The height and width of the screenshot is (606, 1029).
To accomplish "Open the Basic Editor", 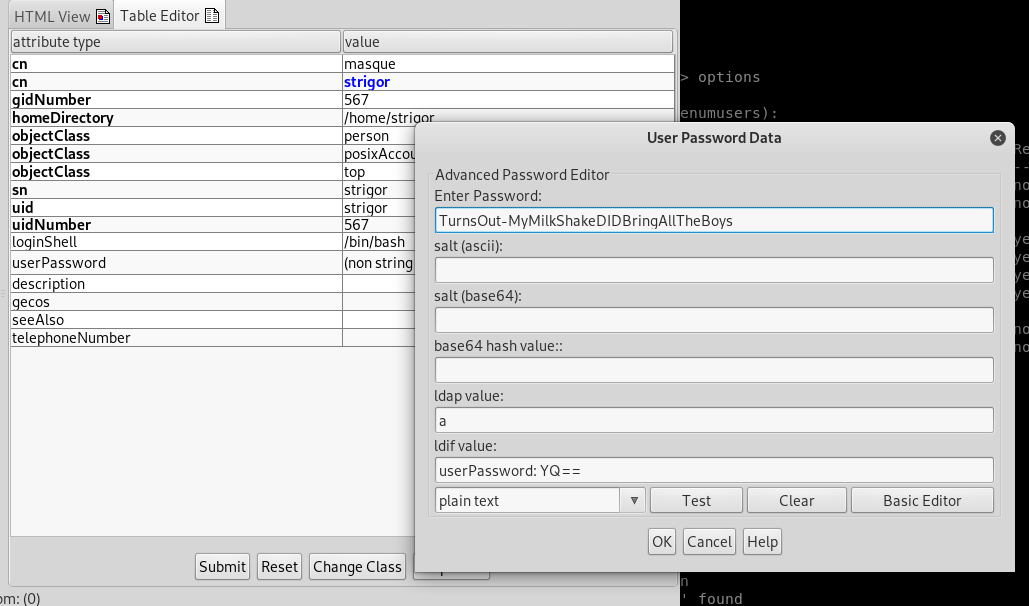I will point(921,499).
